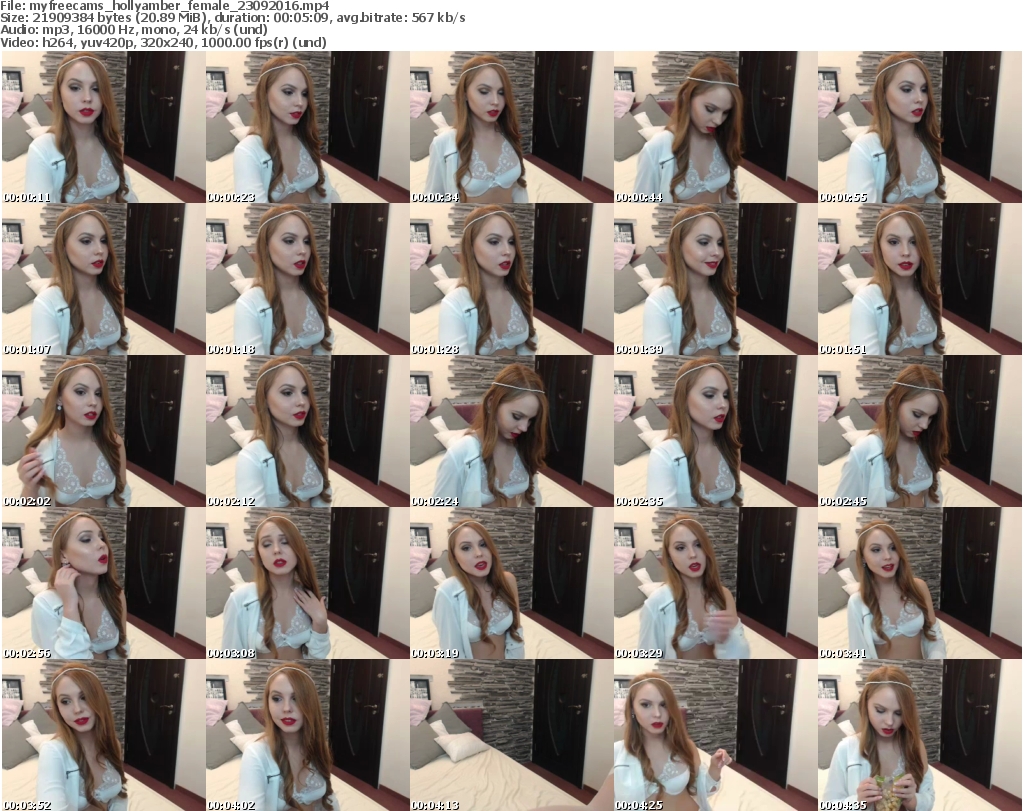Pick the last thumbnail at 00:04:35

point(920,735)
